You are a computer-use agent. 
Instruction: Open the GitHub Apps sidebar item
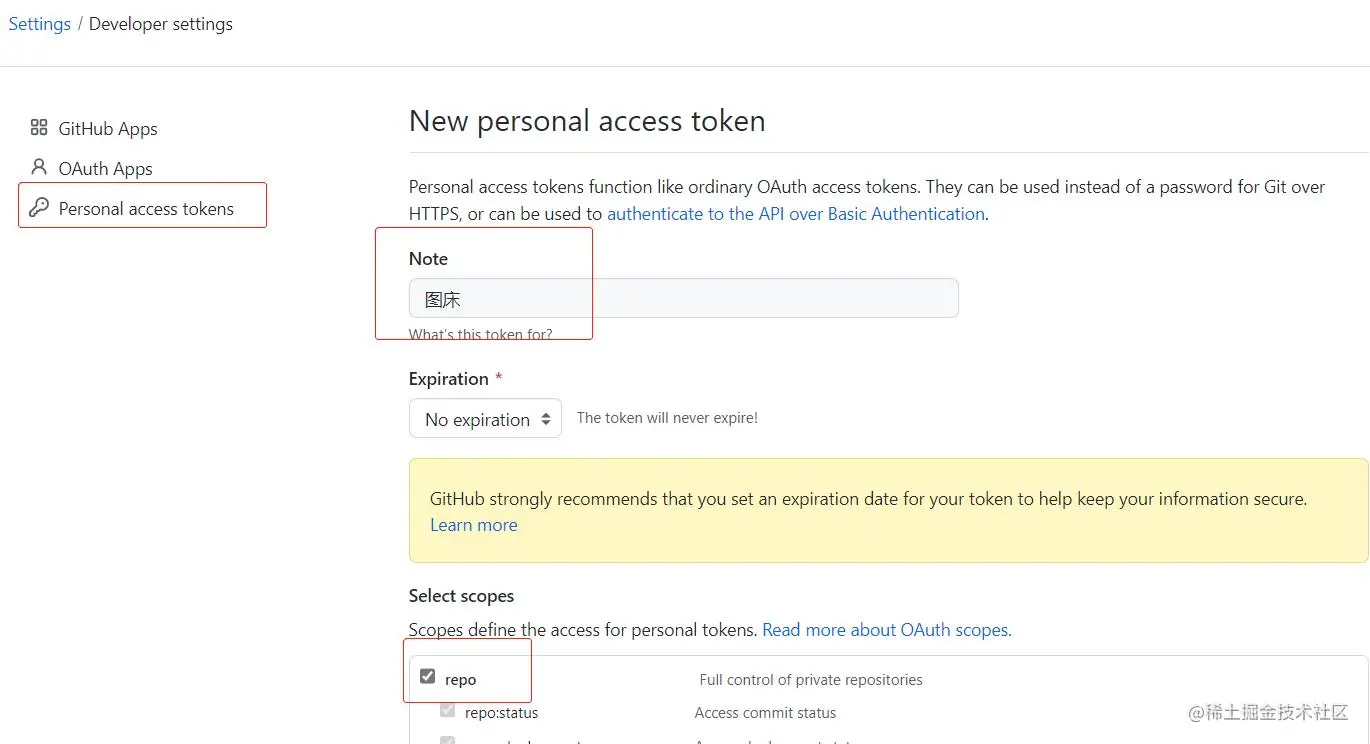point(107,128)
